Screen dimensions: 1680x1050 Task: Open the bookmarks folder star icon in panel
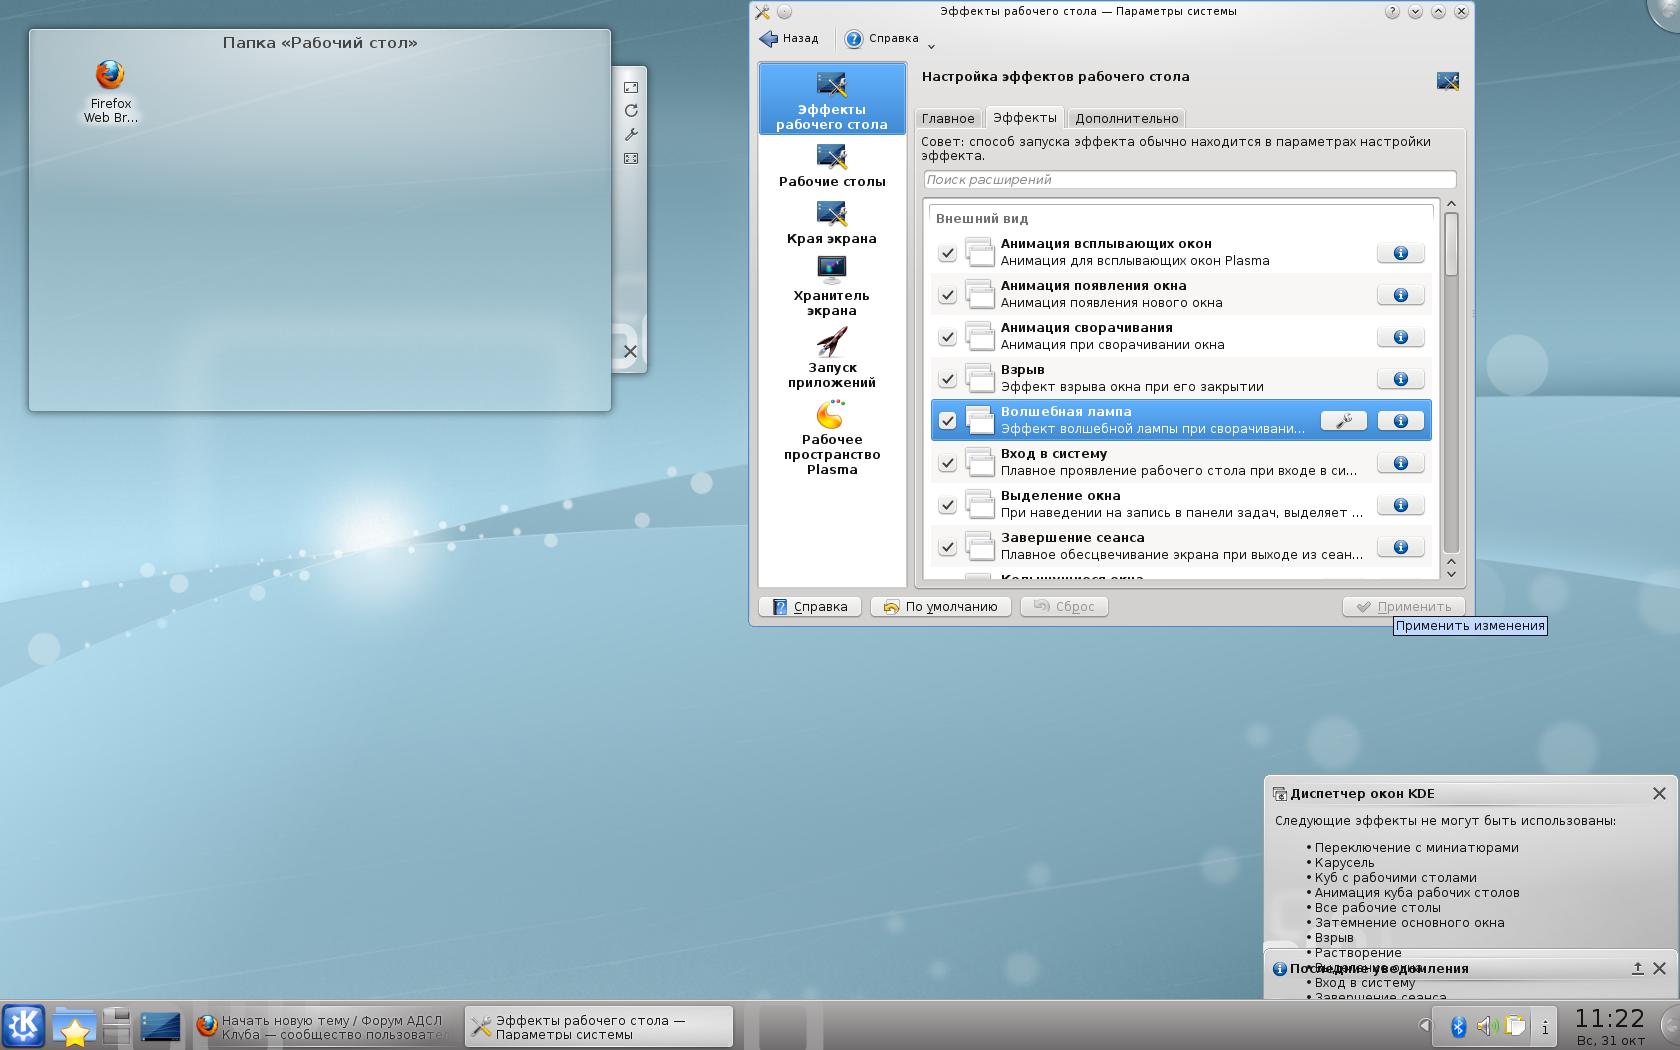[74, 1027]
